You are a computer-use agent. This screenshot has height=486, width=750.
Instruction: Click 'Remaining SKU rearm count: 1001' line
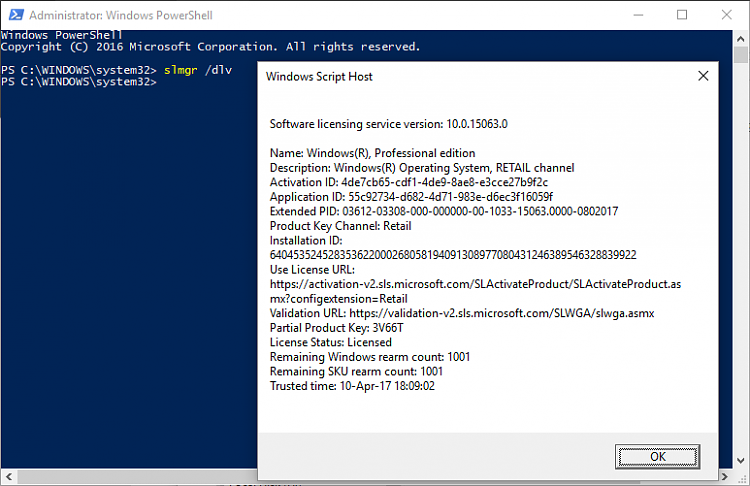coord(356,372)
